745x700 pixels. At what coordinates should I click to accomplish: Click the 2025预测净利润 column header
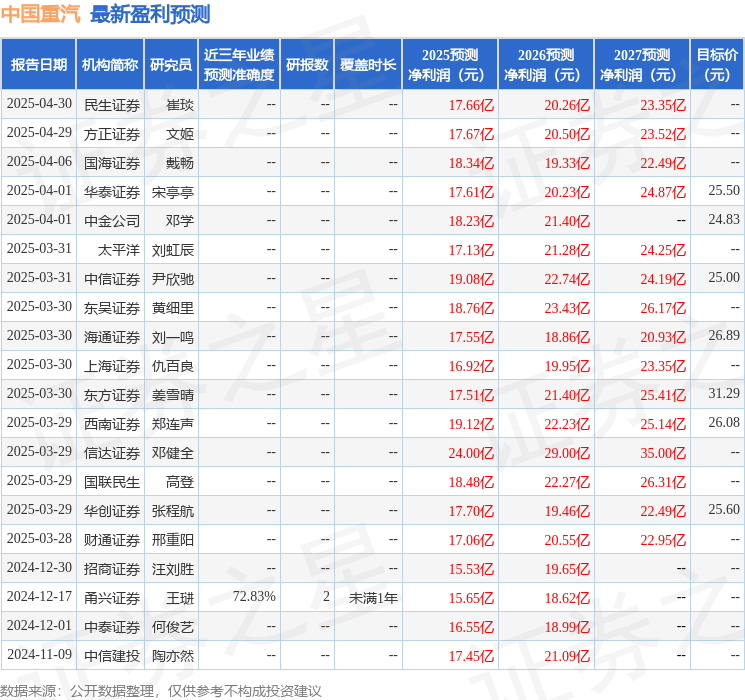tap(450, 65)
